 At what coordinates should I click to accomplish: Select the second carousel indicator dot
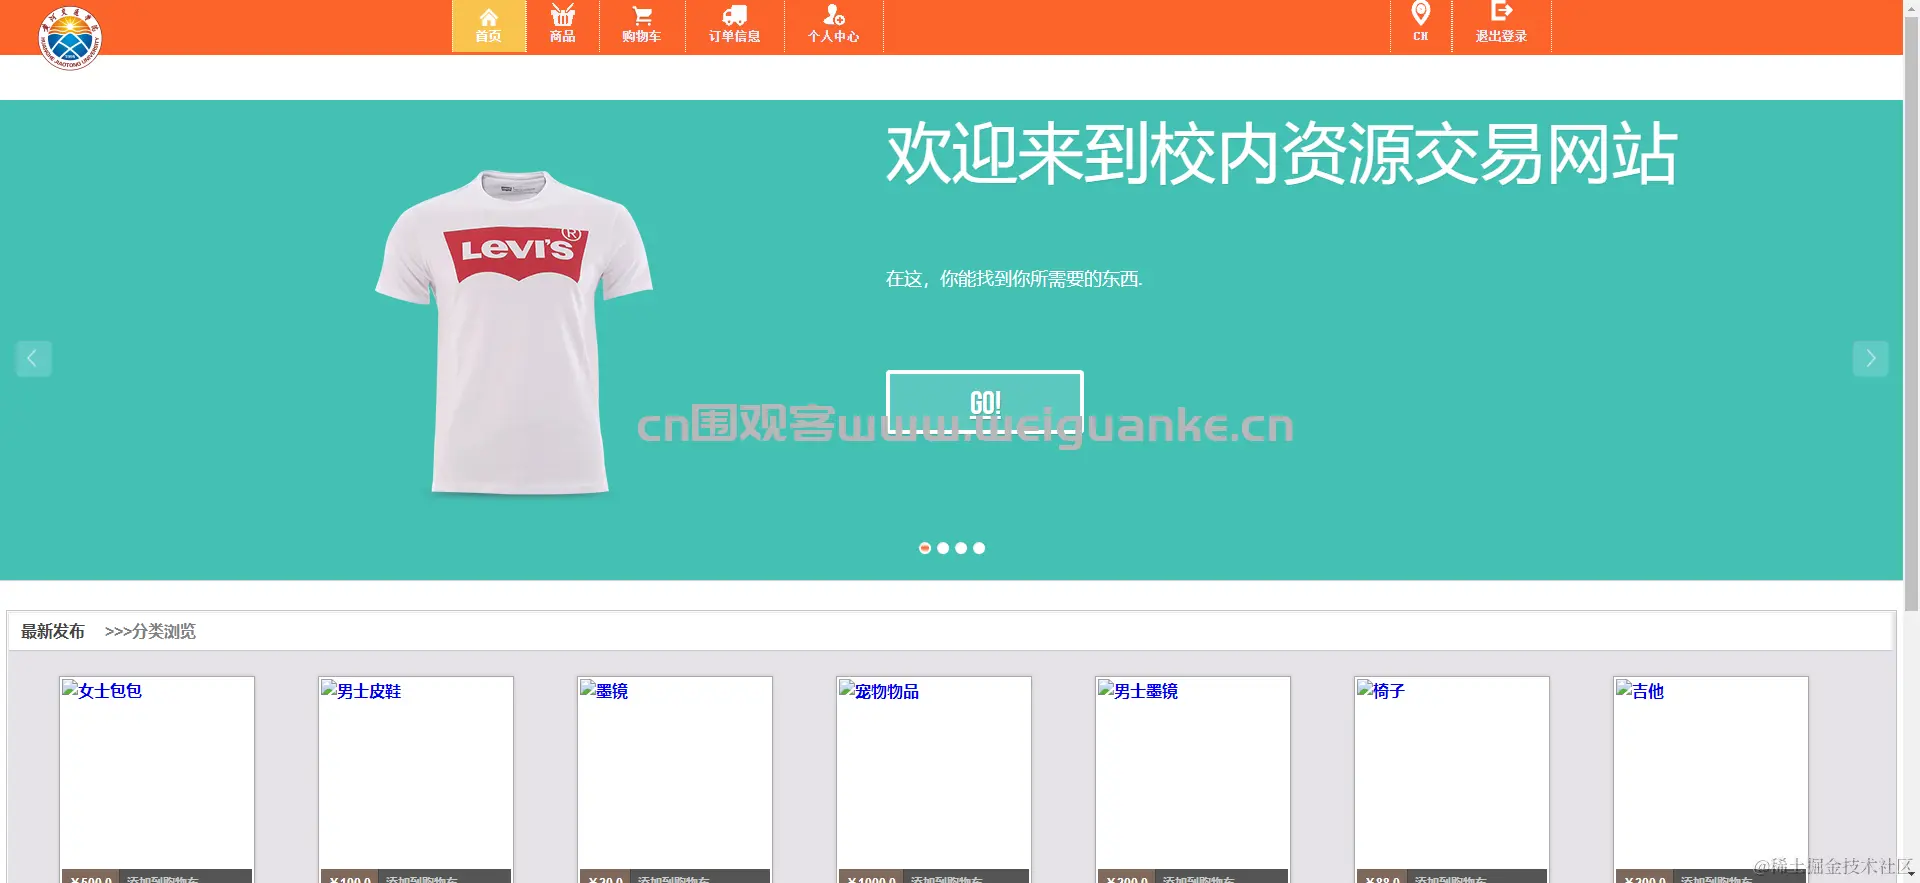tap(943, 548)
